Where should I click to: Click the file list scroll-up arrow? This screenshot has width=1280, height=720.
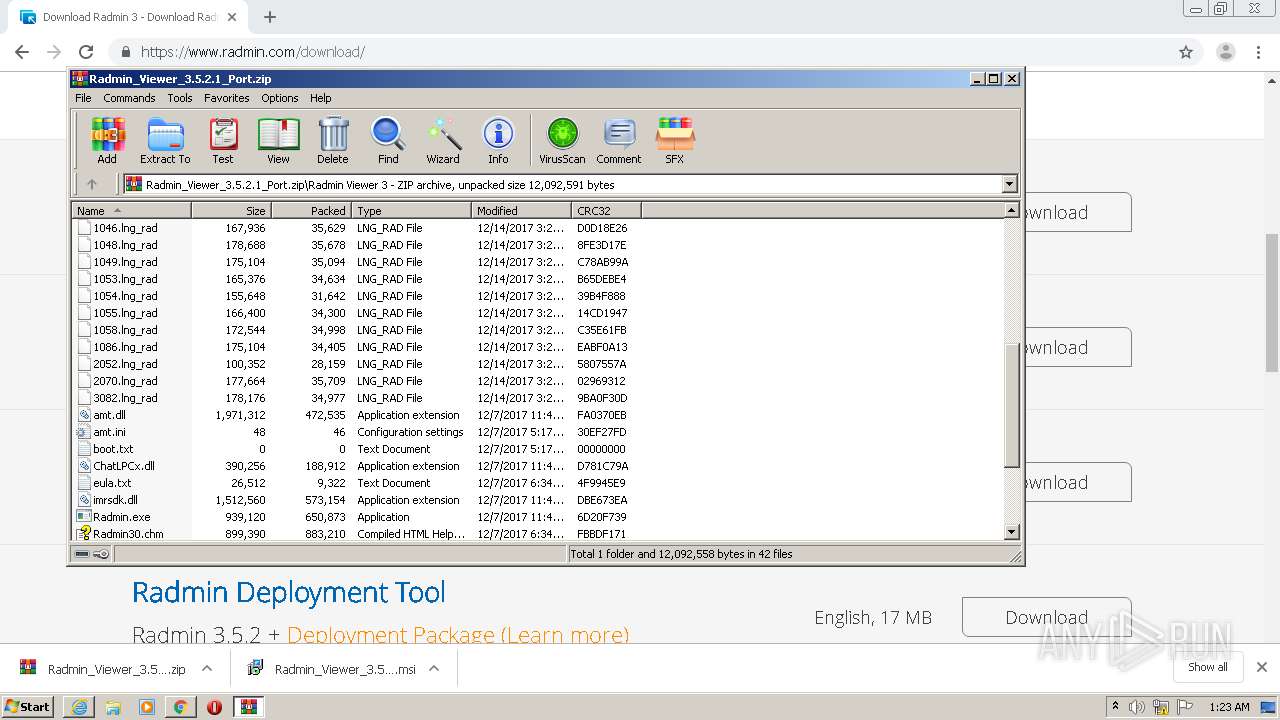[1011, 210]
